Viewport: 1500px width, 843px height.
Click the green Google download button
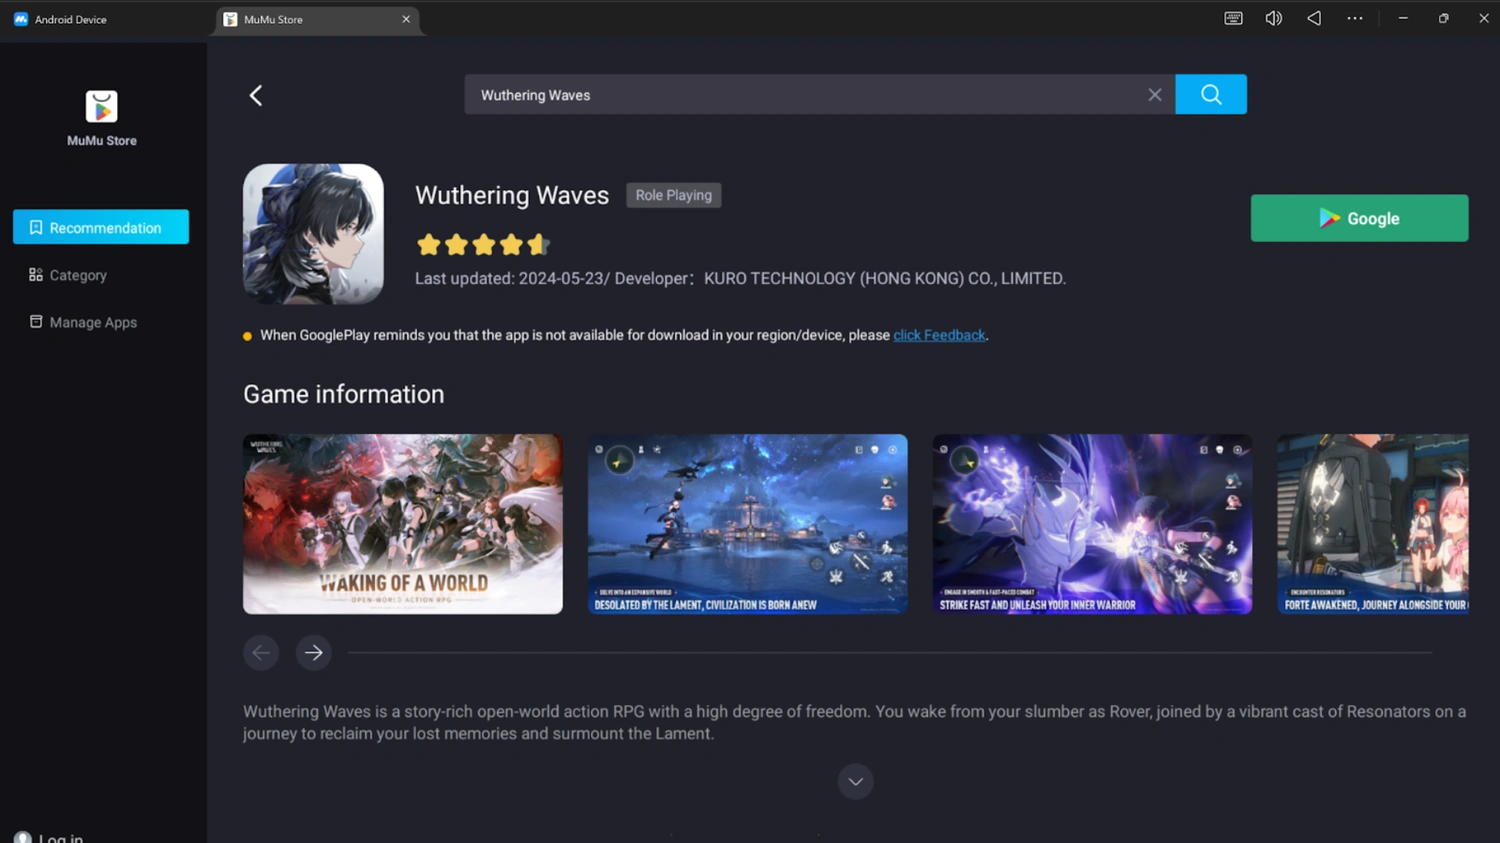(1359, 218)
